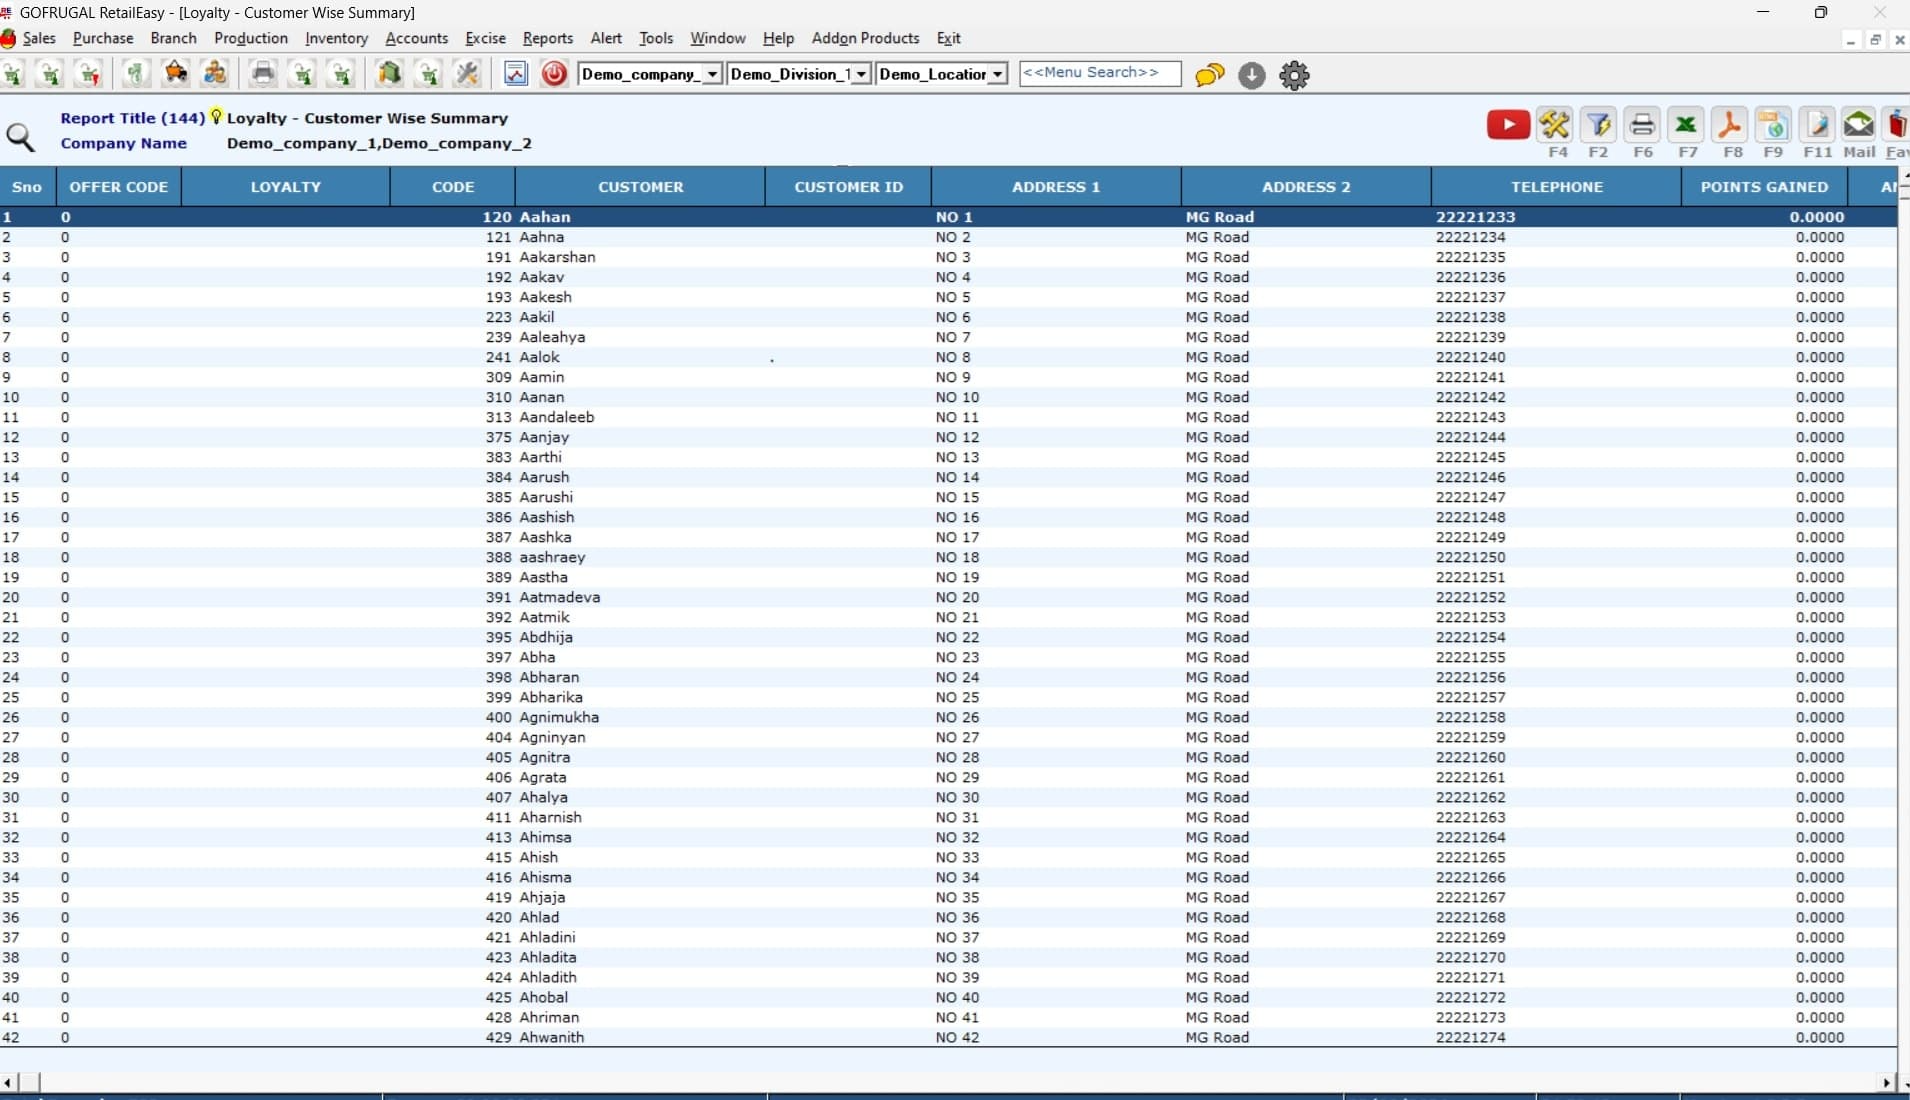Open the Excise menu
The width and height of the screenshot is (1910, 1100).
click(x=485, y=38)
